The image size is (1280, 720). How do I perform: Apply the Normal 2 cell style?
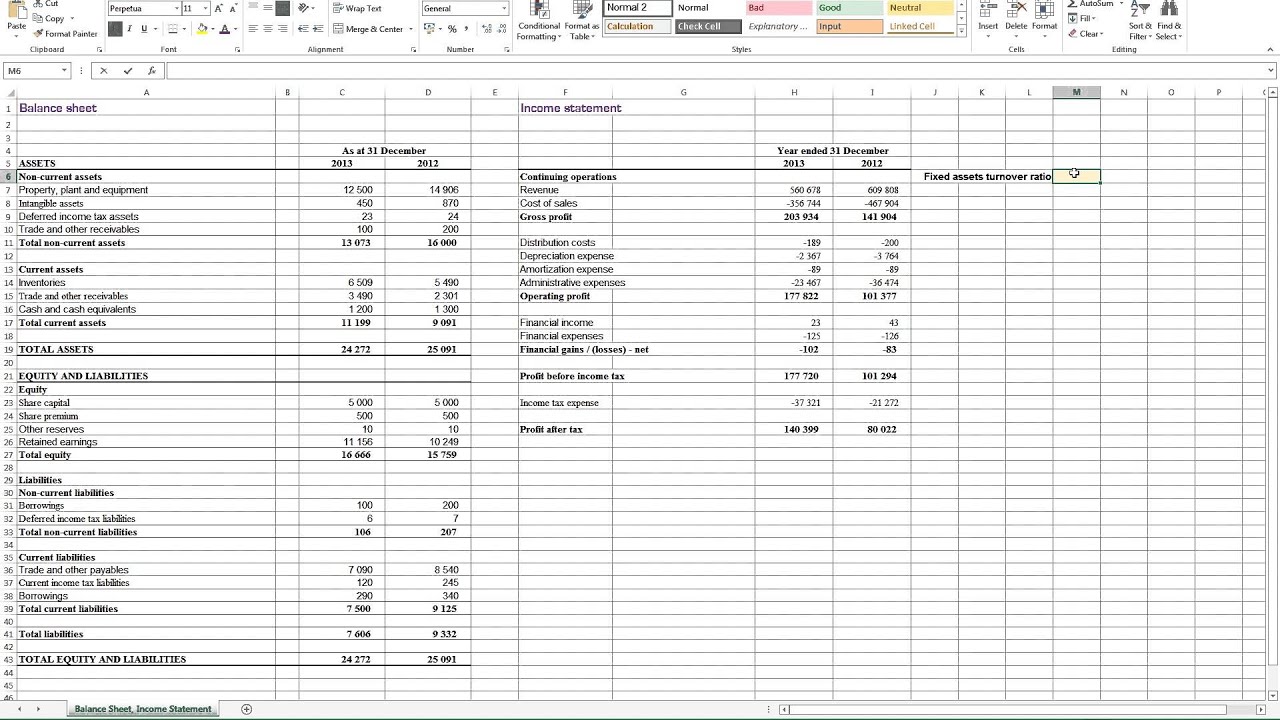click(638, 7)
